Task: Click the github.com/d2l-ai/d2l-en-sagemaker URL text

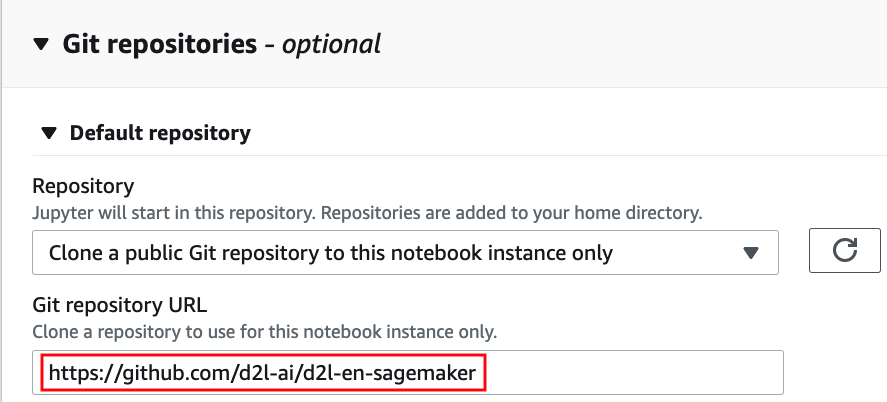Action: [262, 373]
